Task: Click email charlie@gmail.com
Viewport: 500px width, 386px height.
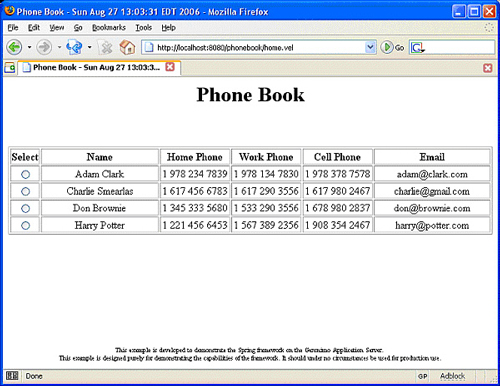Action: pos(432,191)
